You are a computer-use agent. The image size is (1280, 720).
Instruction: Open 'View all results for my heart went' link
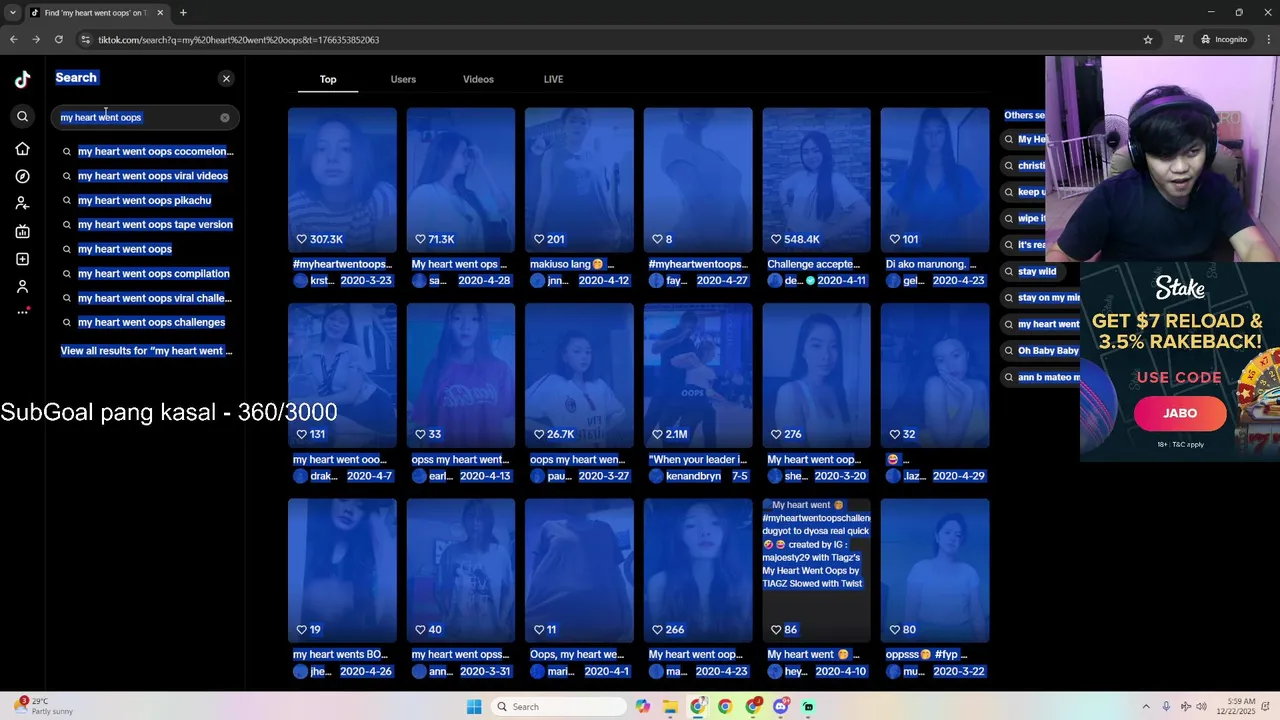(x=146, y=351)
